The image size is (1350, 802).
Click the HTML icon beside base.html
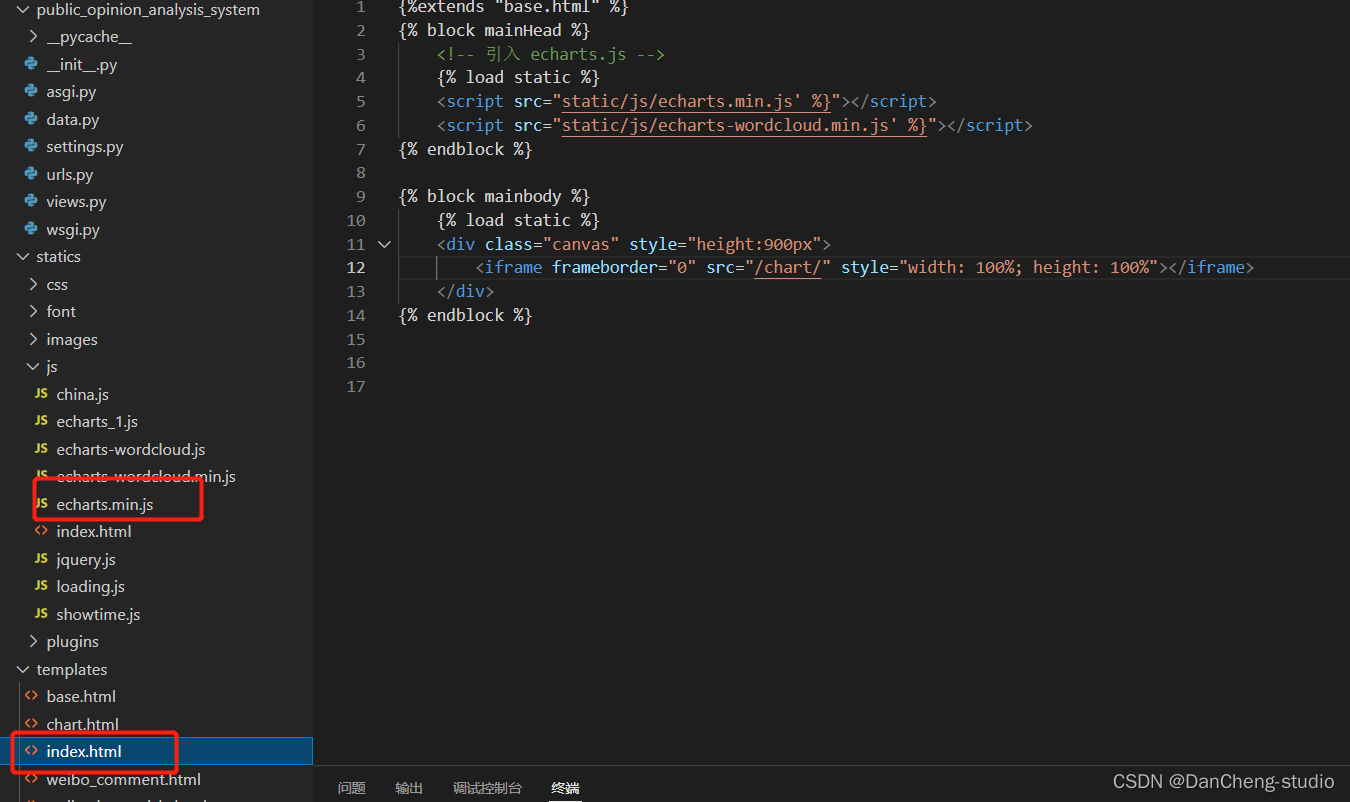pos(31,696)
